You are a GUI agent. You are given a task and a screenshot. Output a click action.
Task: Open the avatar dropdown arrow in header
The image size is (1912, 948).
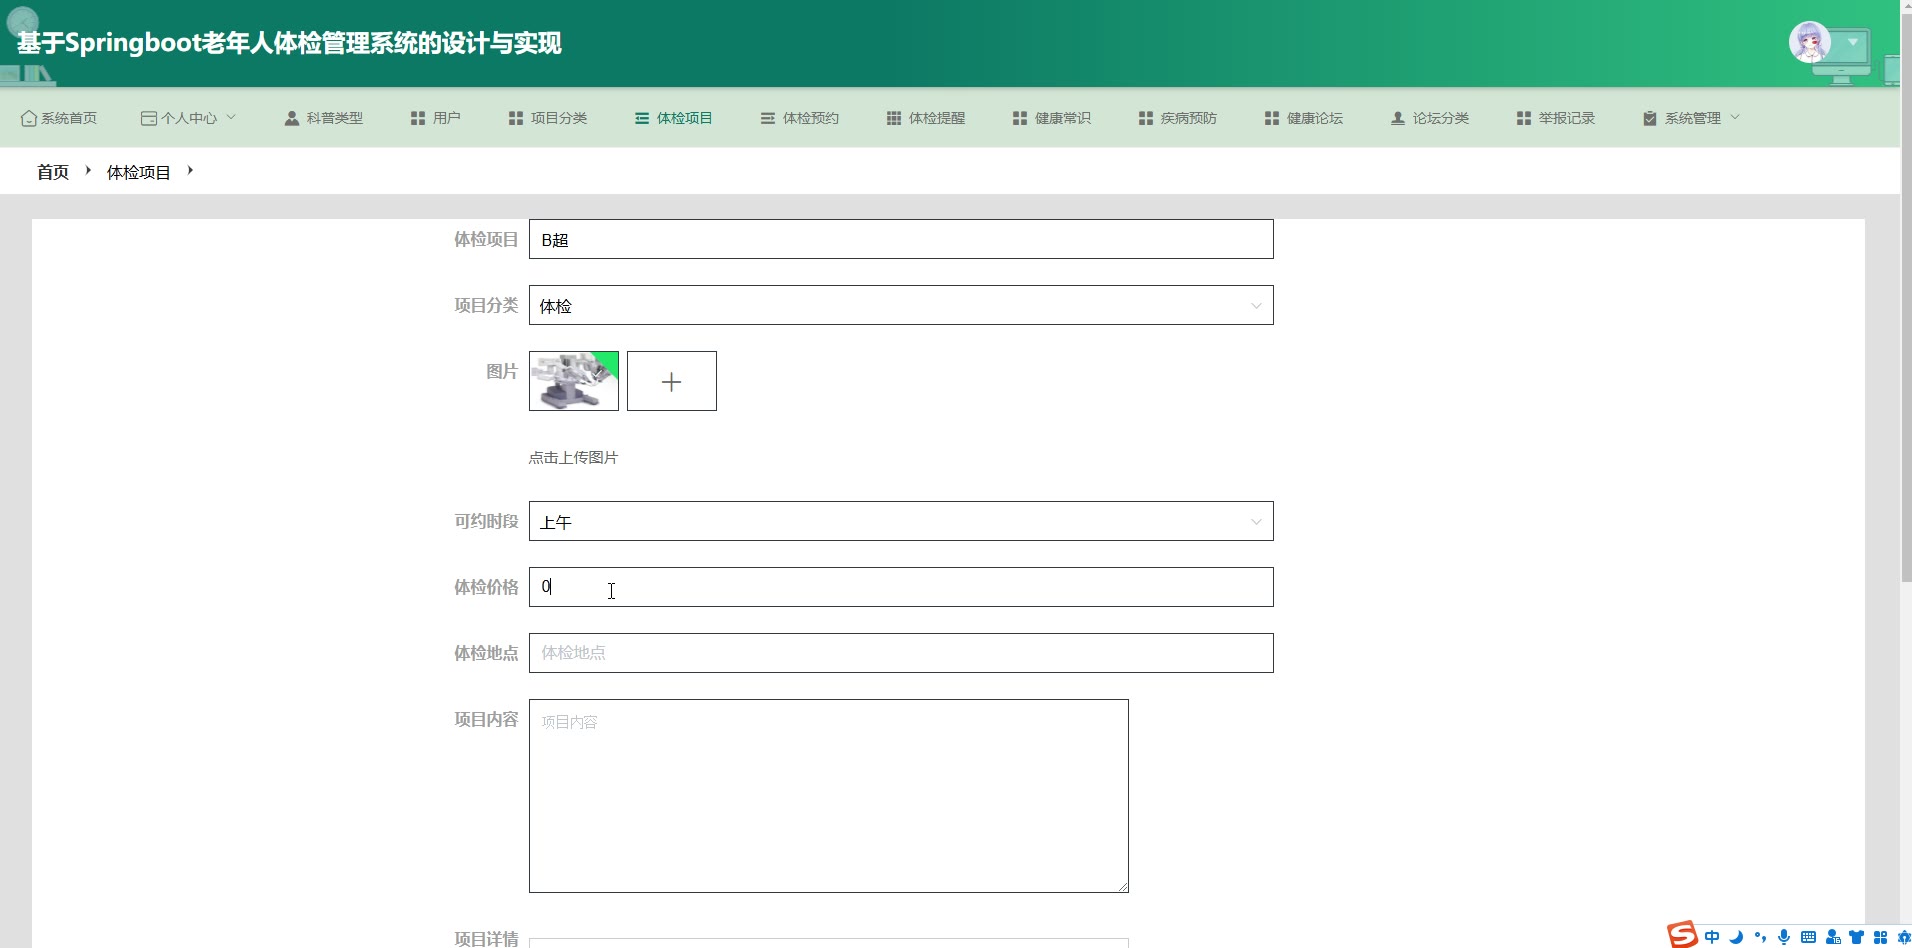click(1853, 43)
